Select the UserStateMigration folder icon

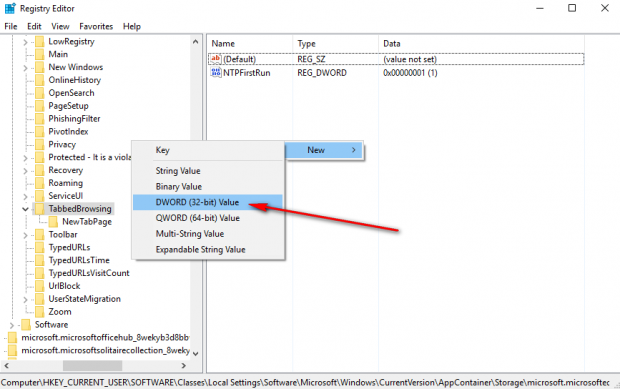(x=40, y=299)
